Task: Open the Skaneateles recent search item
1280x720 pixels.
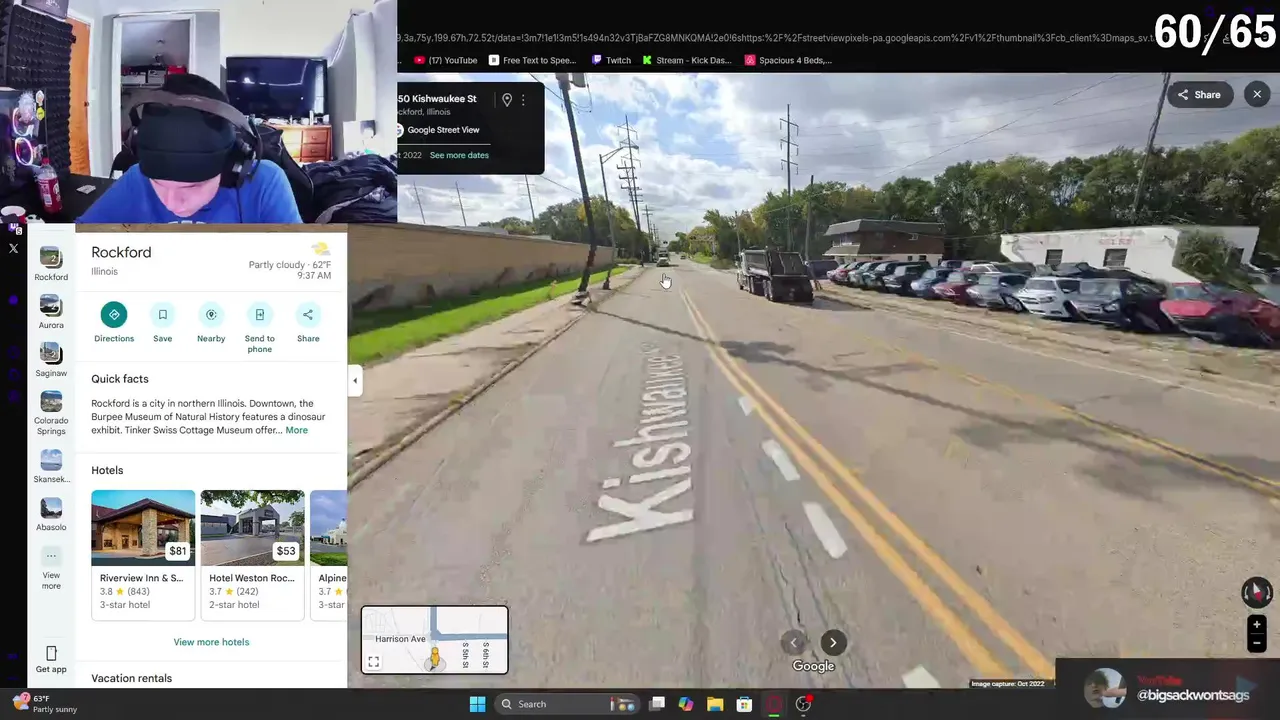Action: (51, 466)
